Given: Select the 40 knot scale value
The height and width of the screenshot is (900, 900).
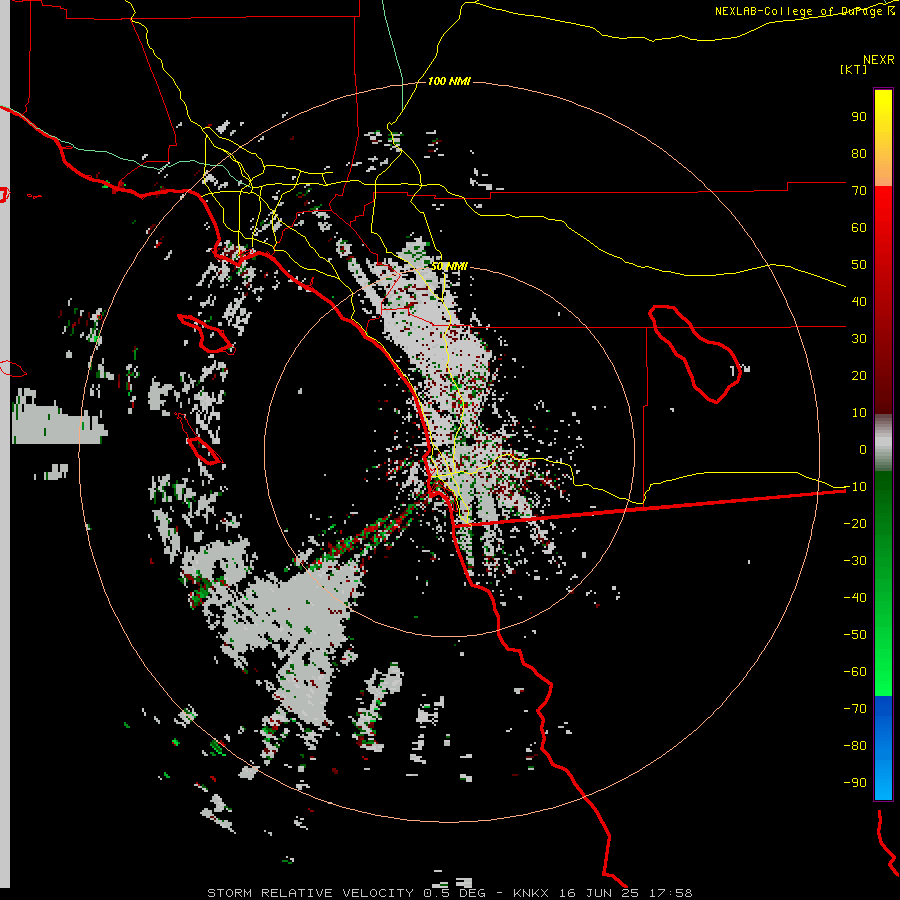Looking at the screenshot, I should 859,301.
